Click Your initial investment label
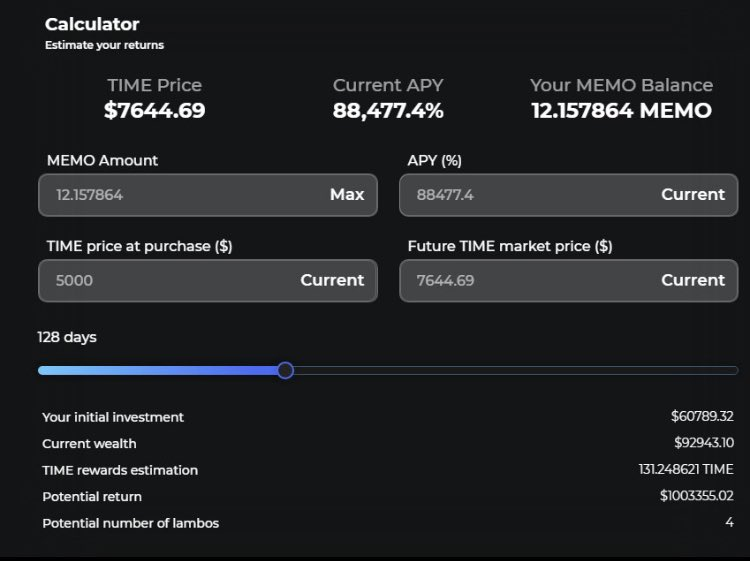This screenshot has width=750, height=561. (x=113, y=417)
